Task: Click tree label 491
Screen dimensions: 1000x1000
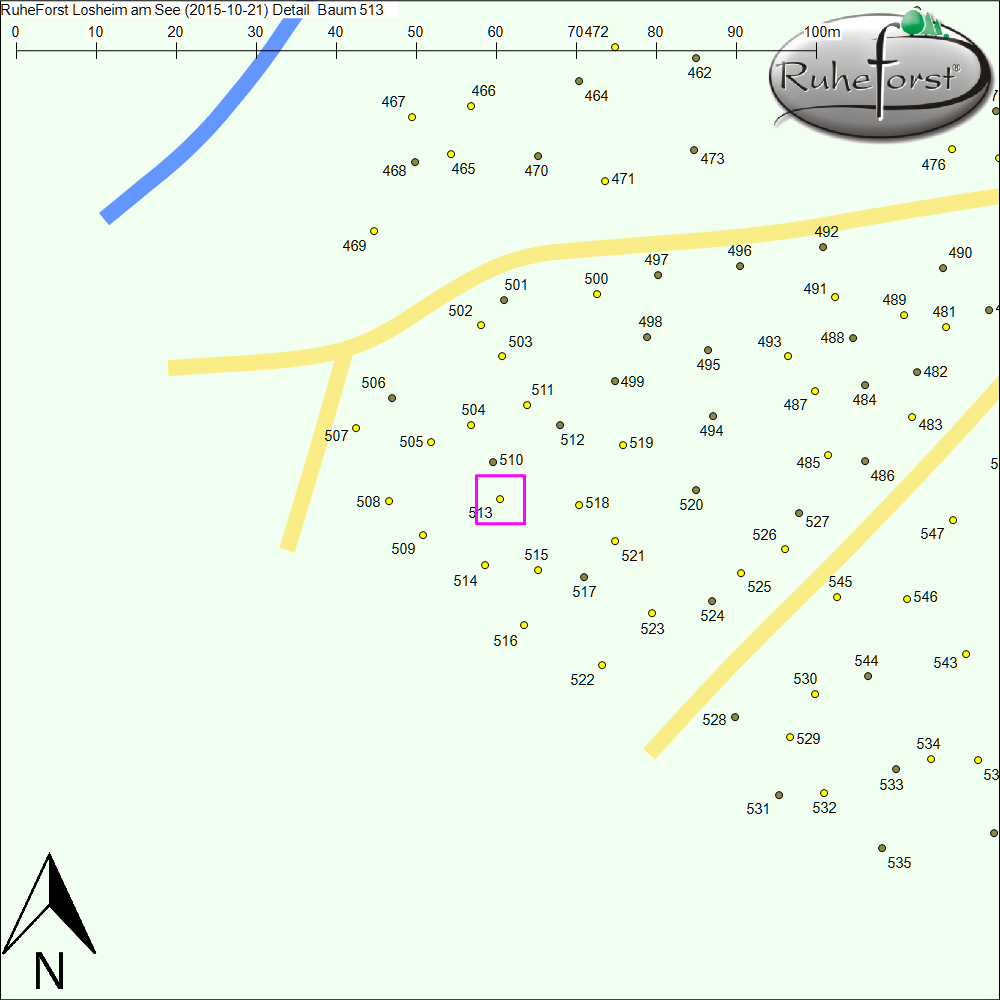Action: point(815,290)
